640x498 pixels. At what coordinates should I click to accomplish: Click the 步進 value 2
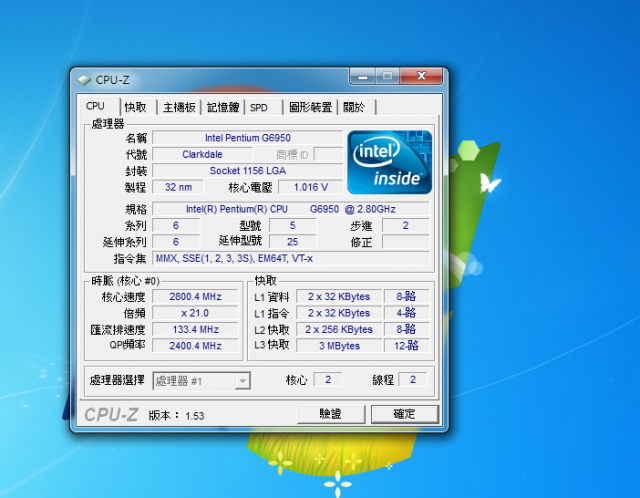[405, 225]
